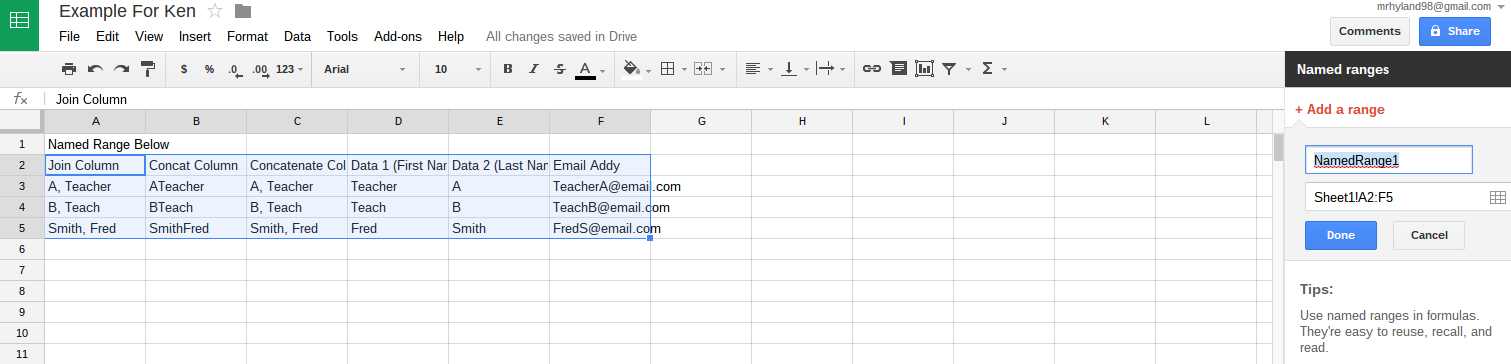This screenshot has height=364, width=1511.
Task: Click All changes saved in Drive
Action: click(x=561, y=36)
